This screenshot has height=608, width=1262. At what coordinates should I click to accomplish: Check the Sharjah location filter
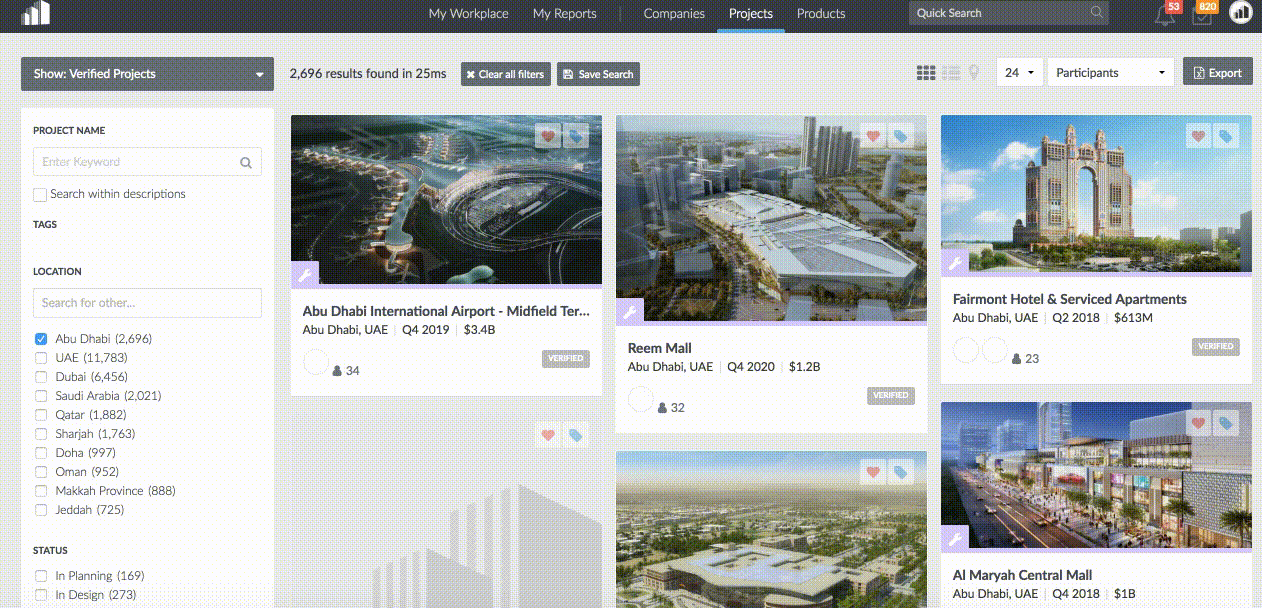(x=41, y=434)
